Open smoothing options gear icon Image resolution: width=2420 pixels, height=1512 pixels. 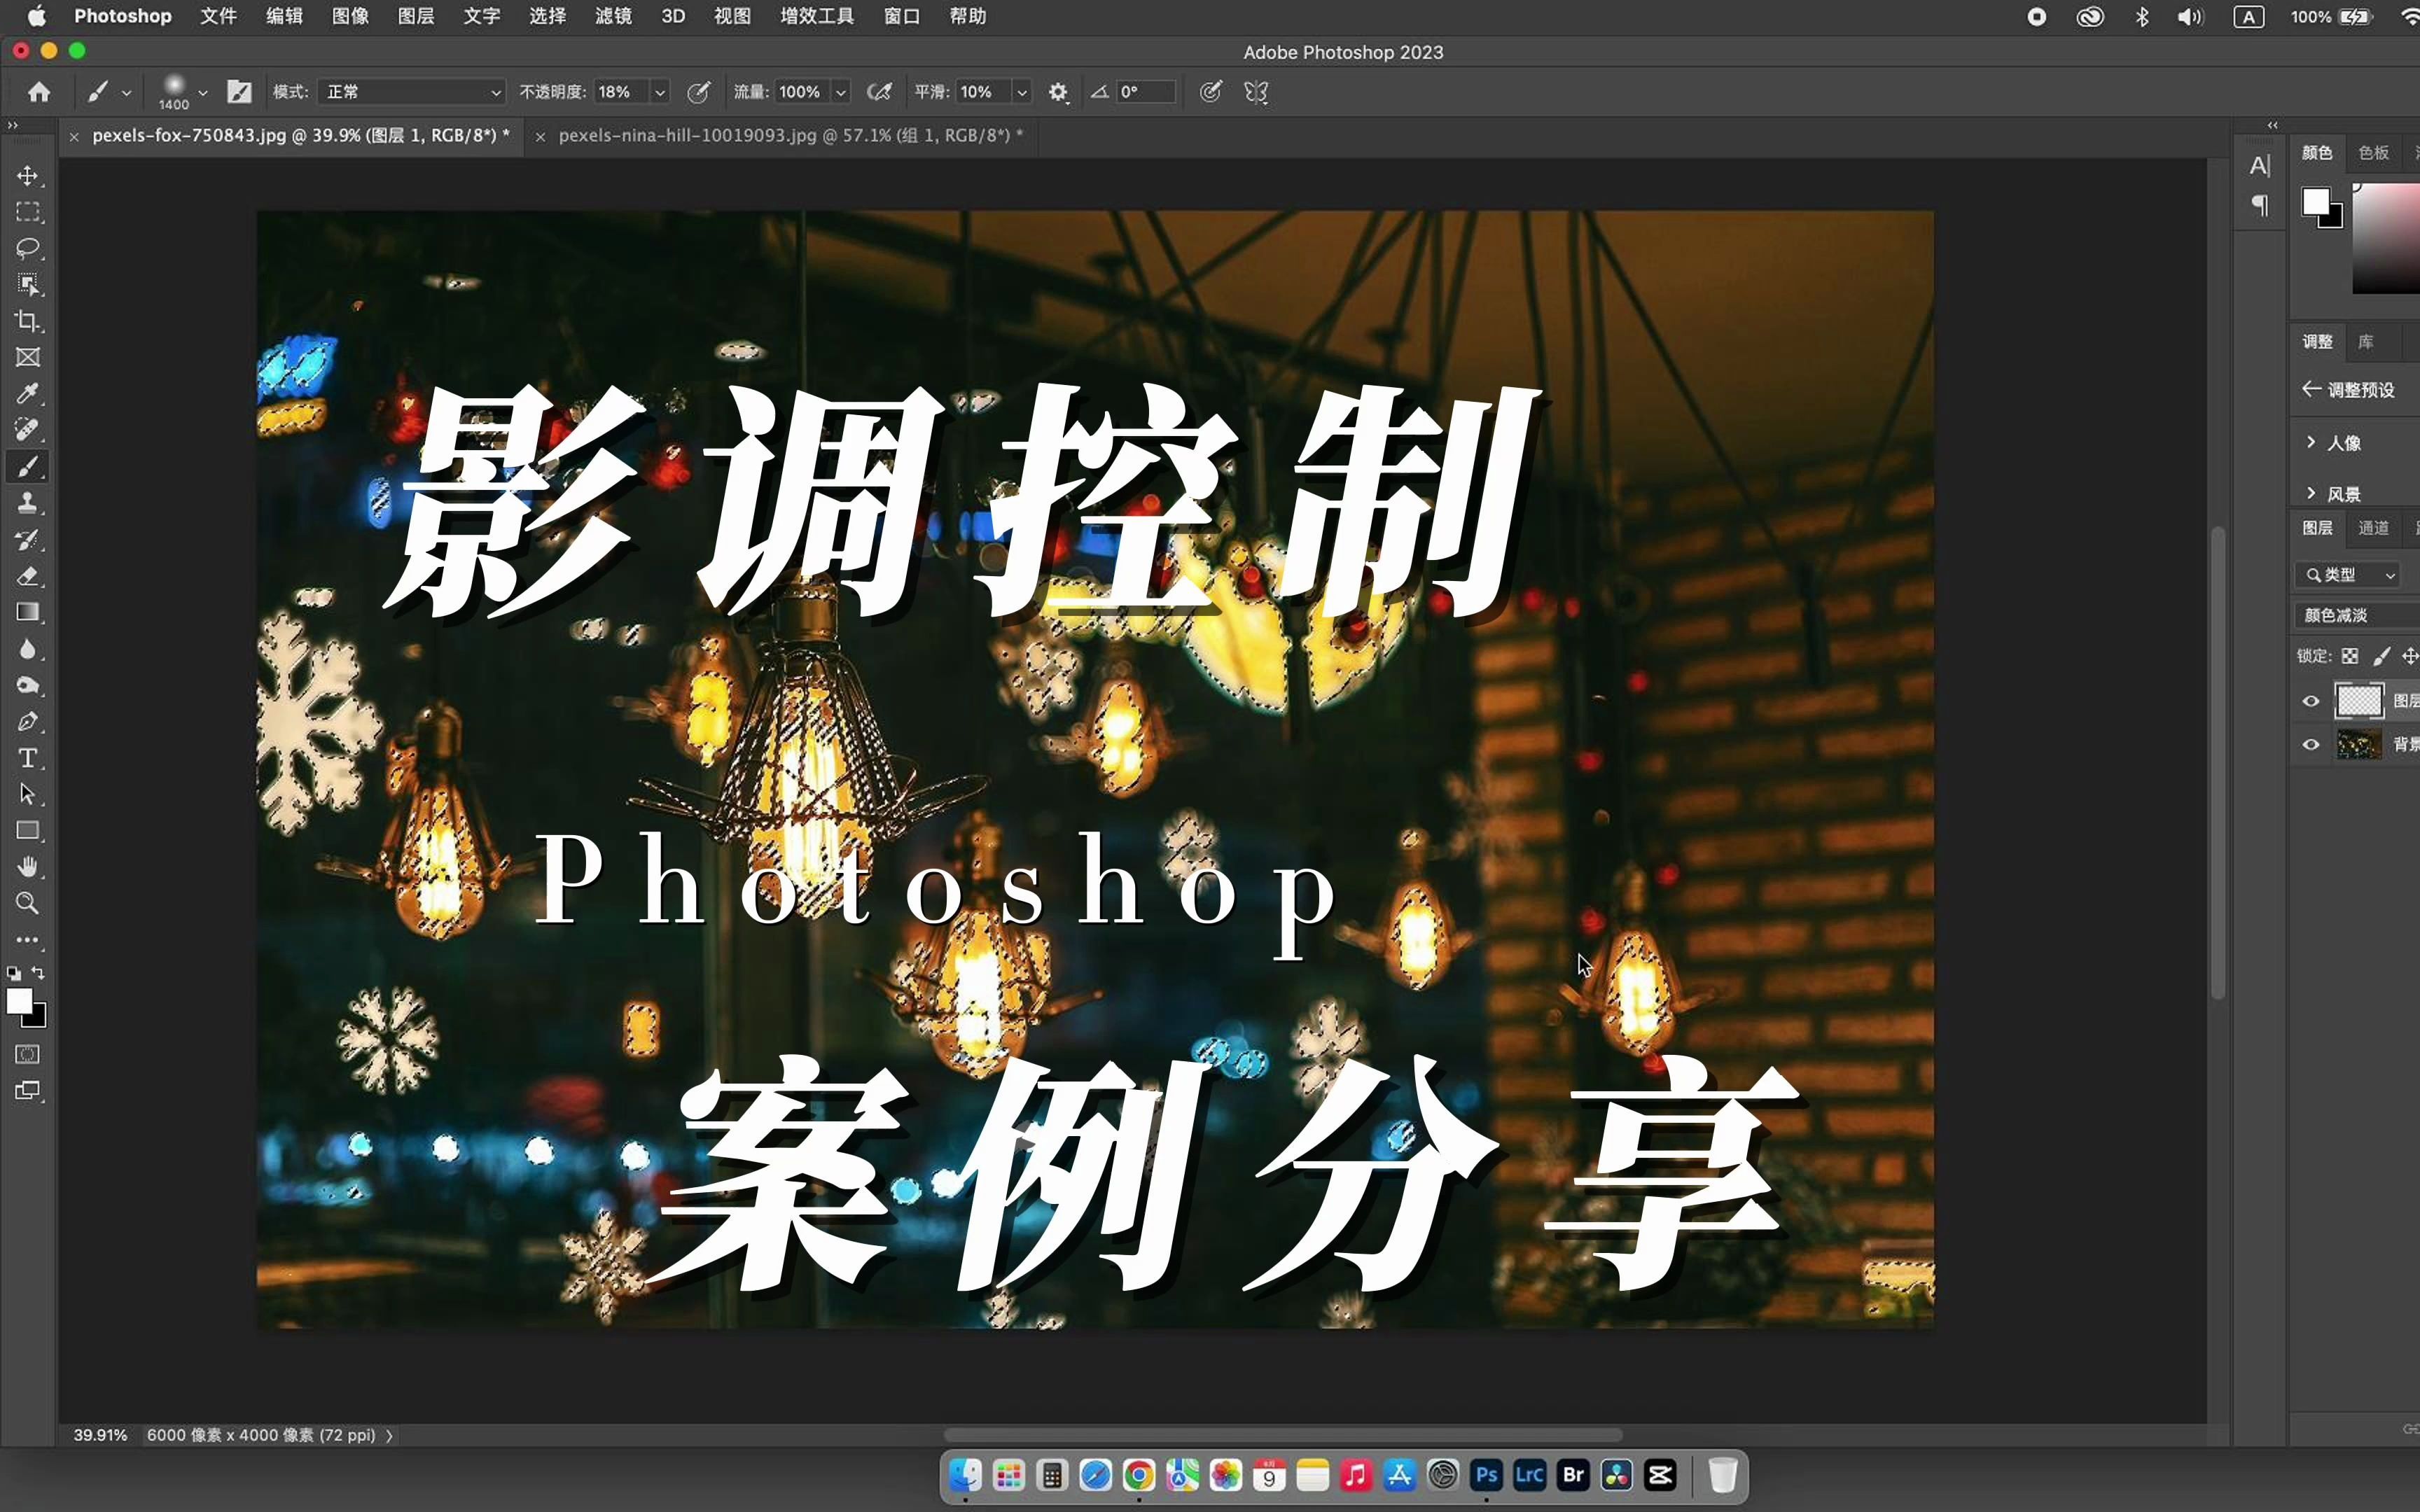1058,92
